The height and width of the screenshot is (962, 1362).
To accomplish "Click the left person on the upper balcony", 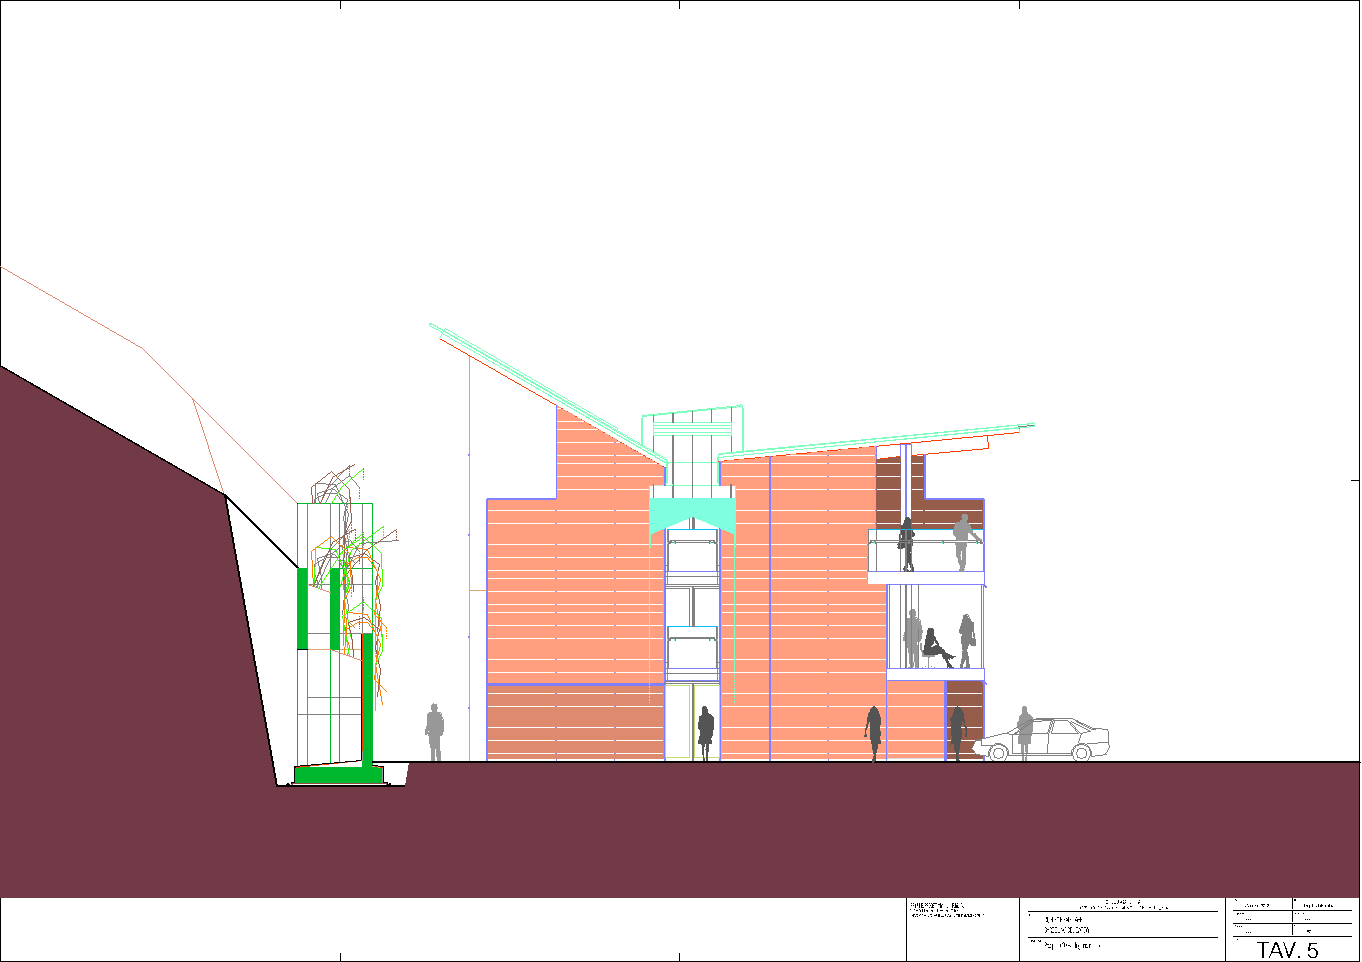I will [x=907, y=543].
